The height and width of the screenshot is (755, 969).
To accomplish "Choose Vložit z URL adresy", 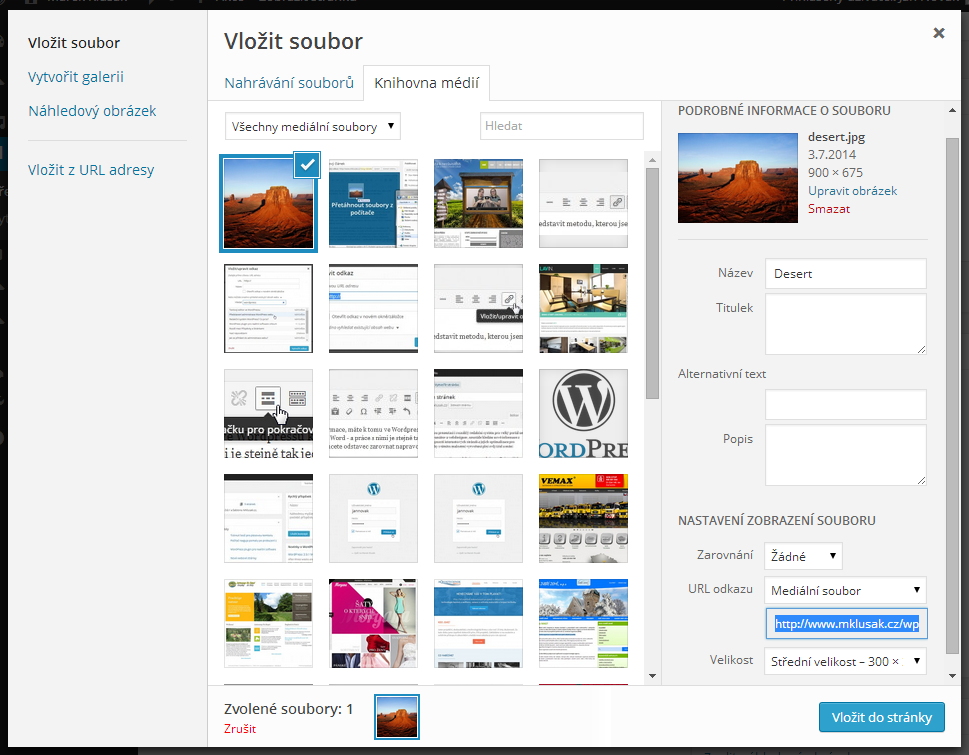I will [x=91, y=170].
